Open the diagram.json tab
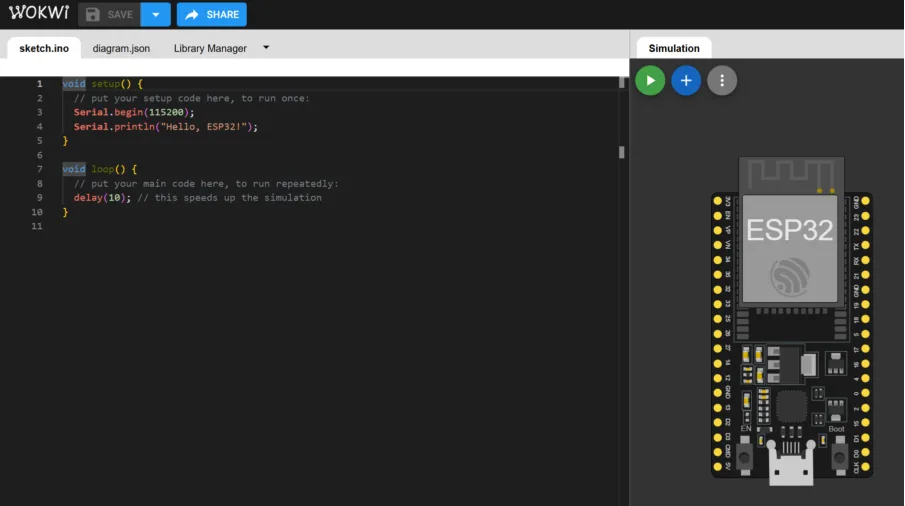The image size is (905, 506). (121, 48)
